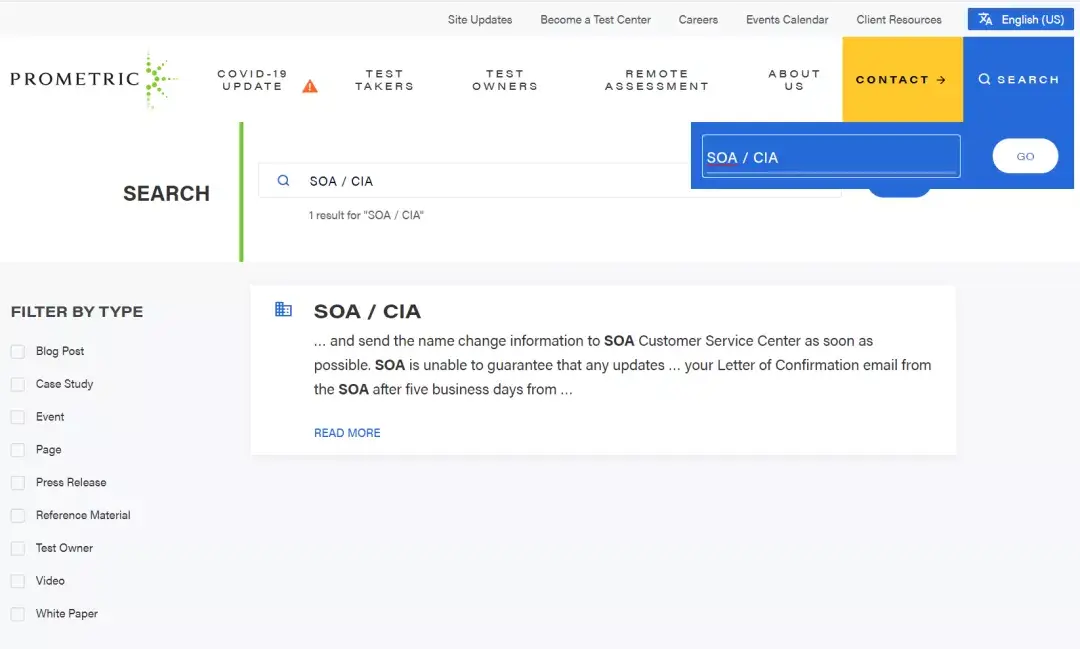Viewport: 1080px width, 649px height.
Task: Click the blue header search input field
Action: point(830,157)
